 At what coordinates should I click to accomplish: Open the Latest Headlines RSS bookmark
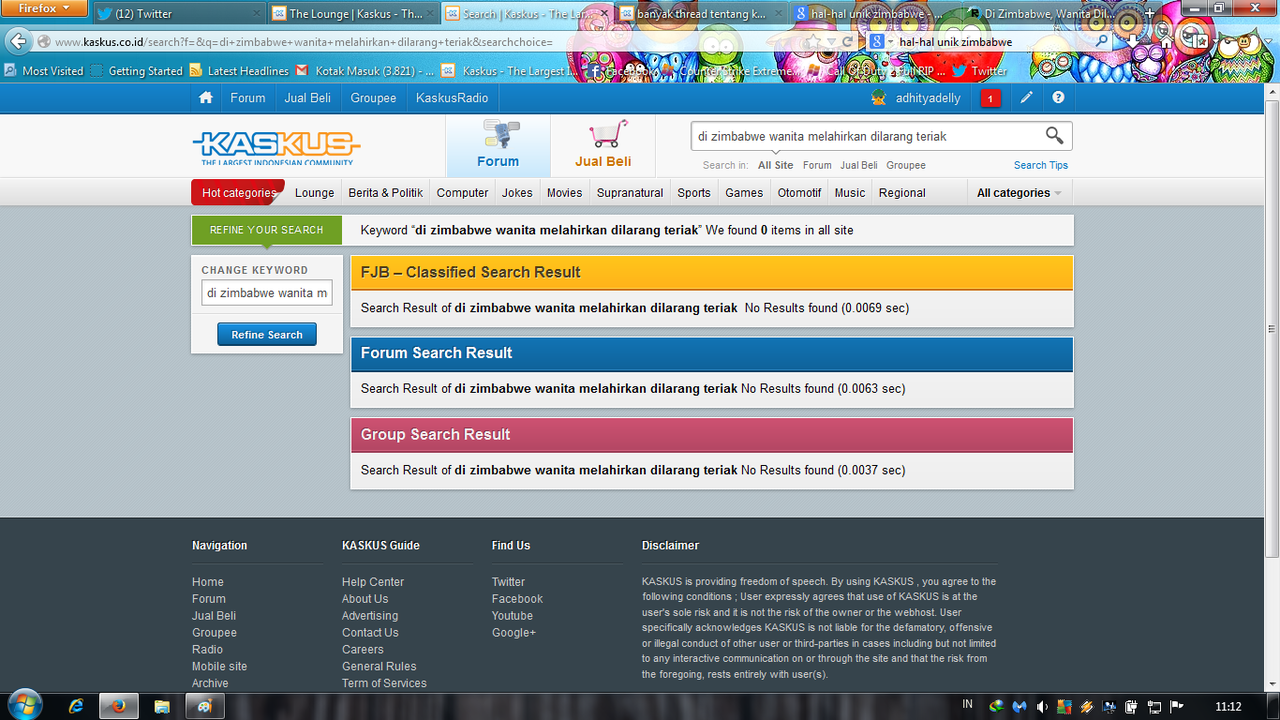[x=239, y=71]
